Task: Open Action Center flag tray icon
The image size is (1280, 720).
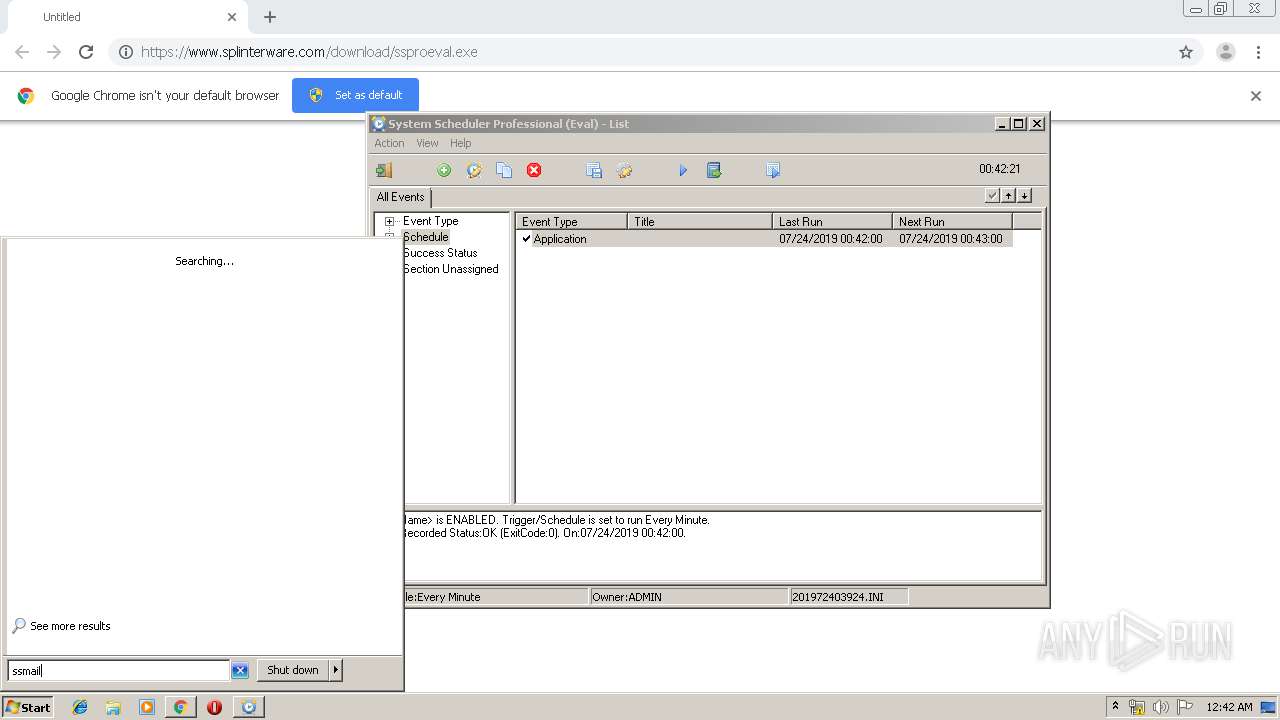Action: (x=1185, y=707)
